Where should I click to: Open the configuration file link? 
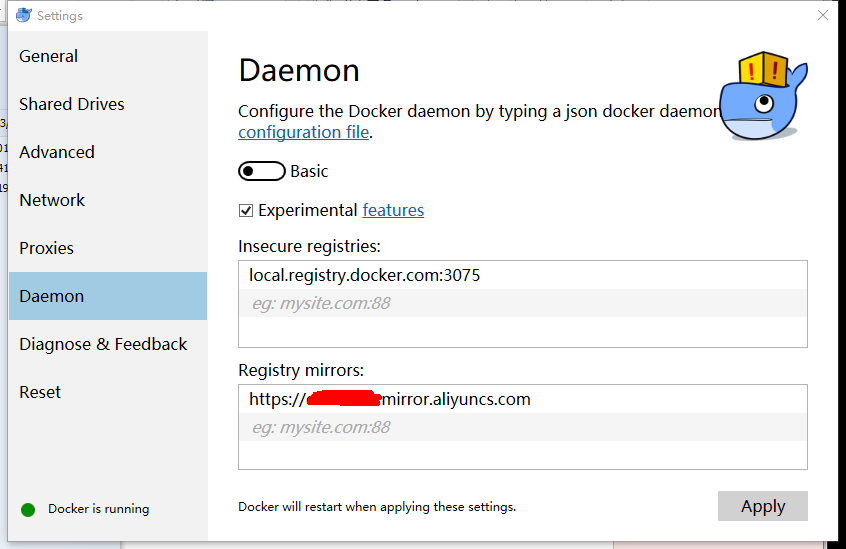pos(303,132)
